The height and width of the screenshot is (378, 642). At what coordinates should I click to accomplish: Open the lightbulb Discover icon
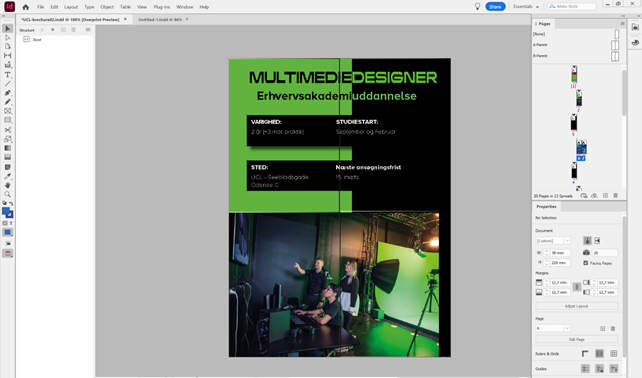477,7
